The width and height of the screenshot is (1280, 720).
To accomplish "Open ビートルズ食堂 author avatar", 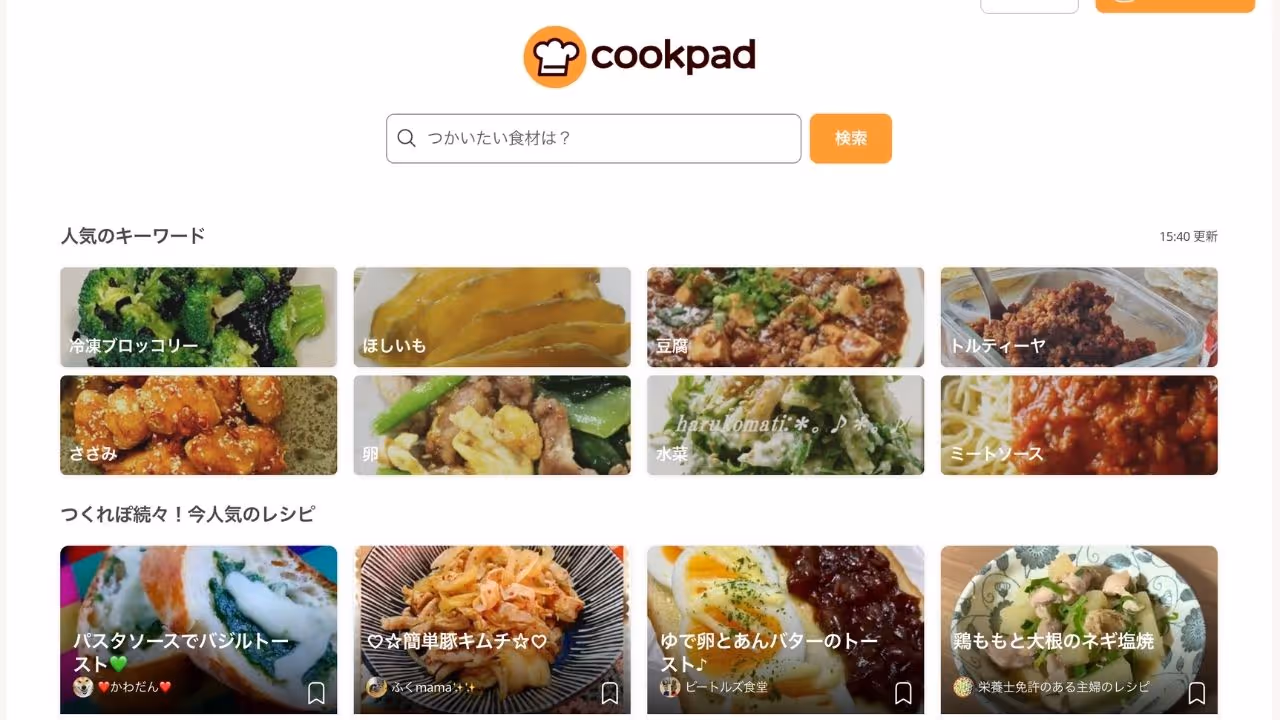I will click(670, 687).
